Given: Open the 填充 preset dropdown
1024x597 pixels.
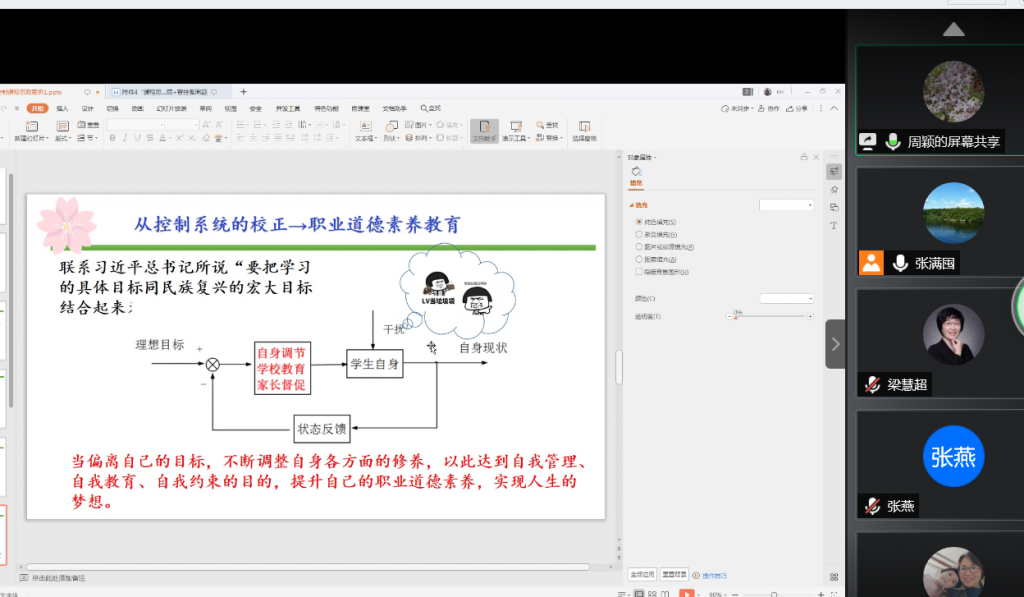Looking at the screenshot, I should click(x=787, y=205).
